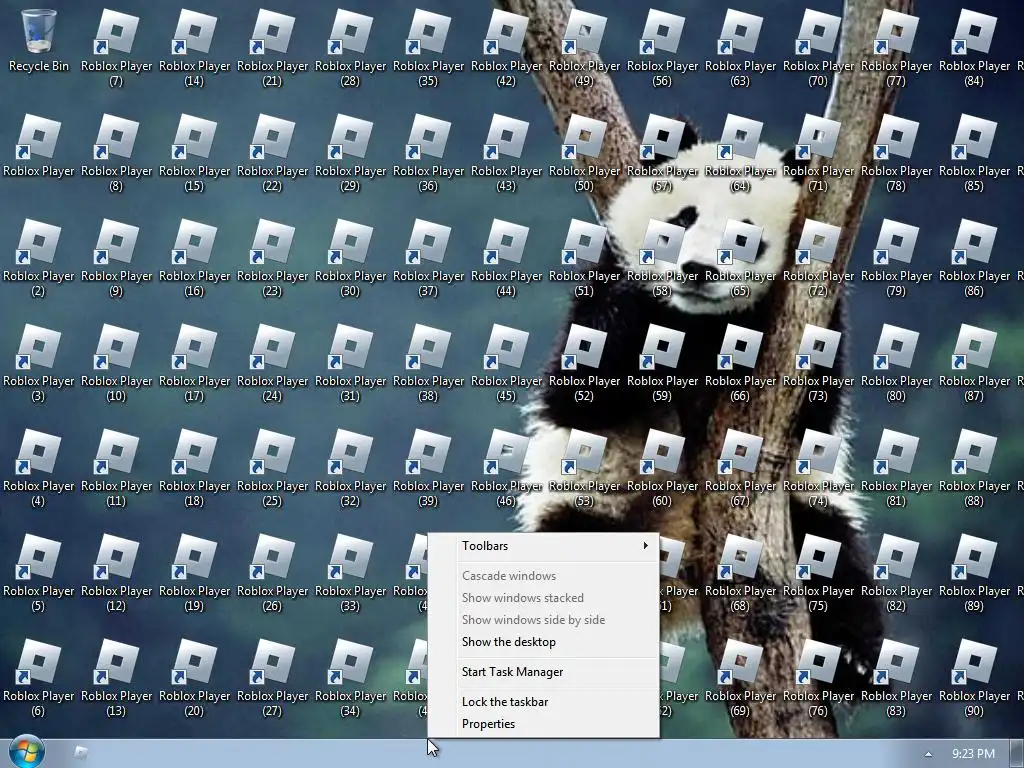The width and height of the screenshot is (1024, 768).
Task: Open taskbar Properties from context menu
Action: coord(543,724)
